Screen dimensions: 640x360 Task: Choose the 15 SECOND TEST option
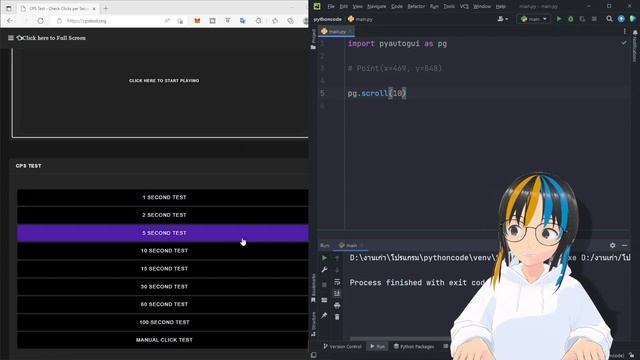(x=163, y=269)
